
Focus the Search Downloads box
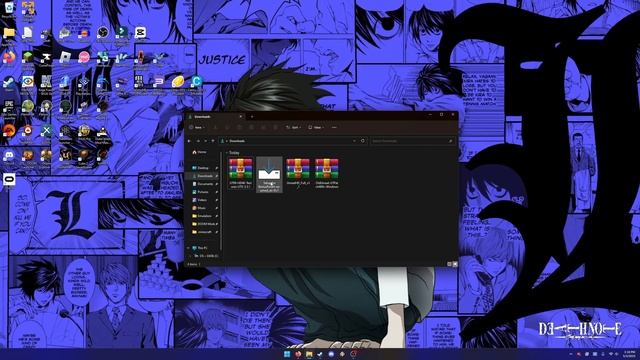pyautogui.click(x=412, y=141)
